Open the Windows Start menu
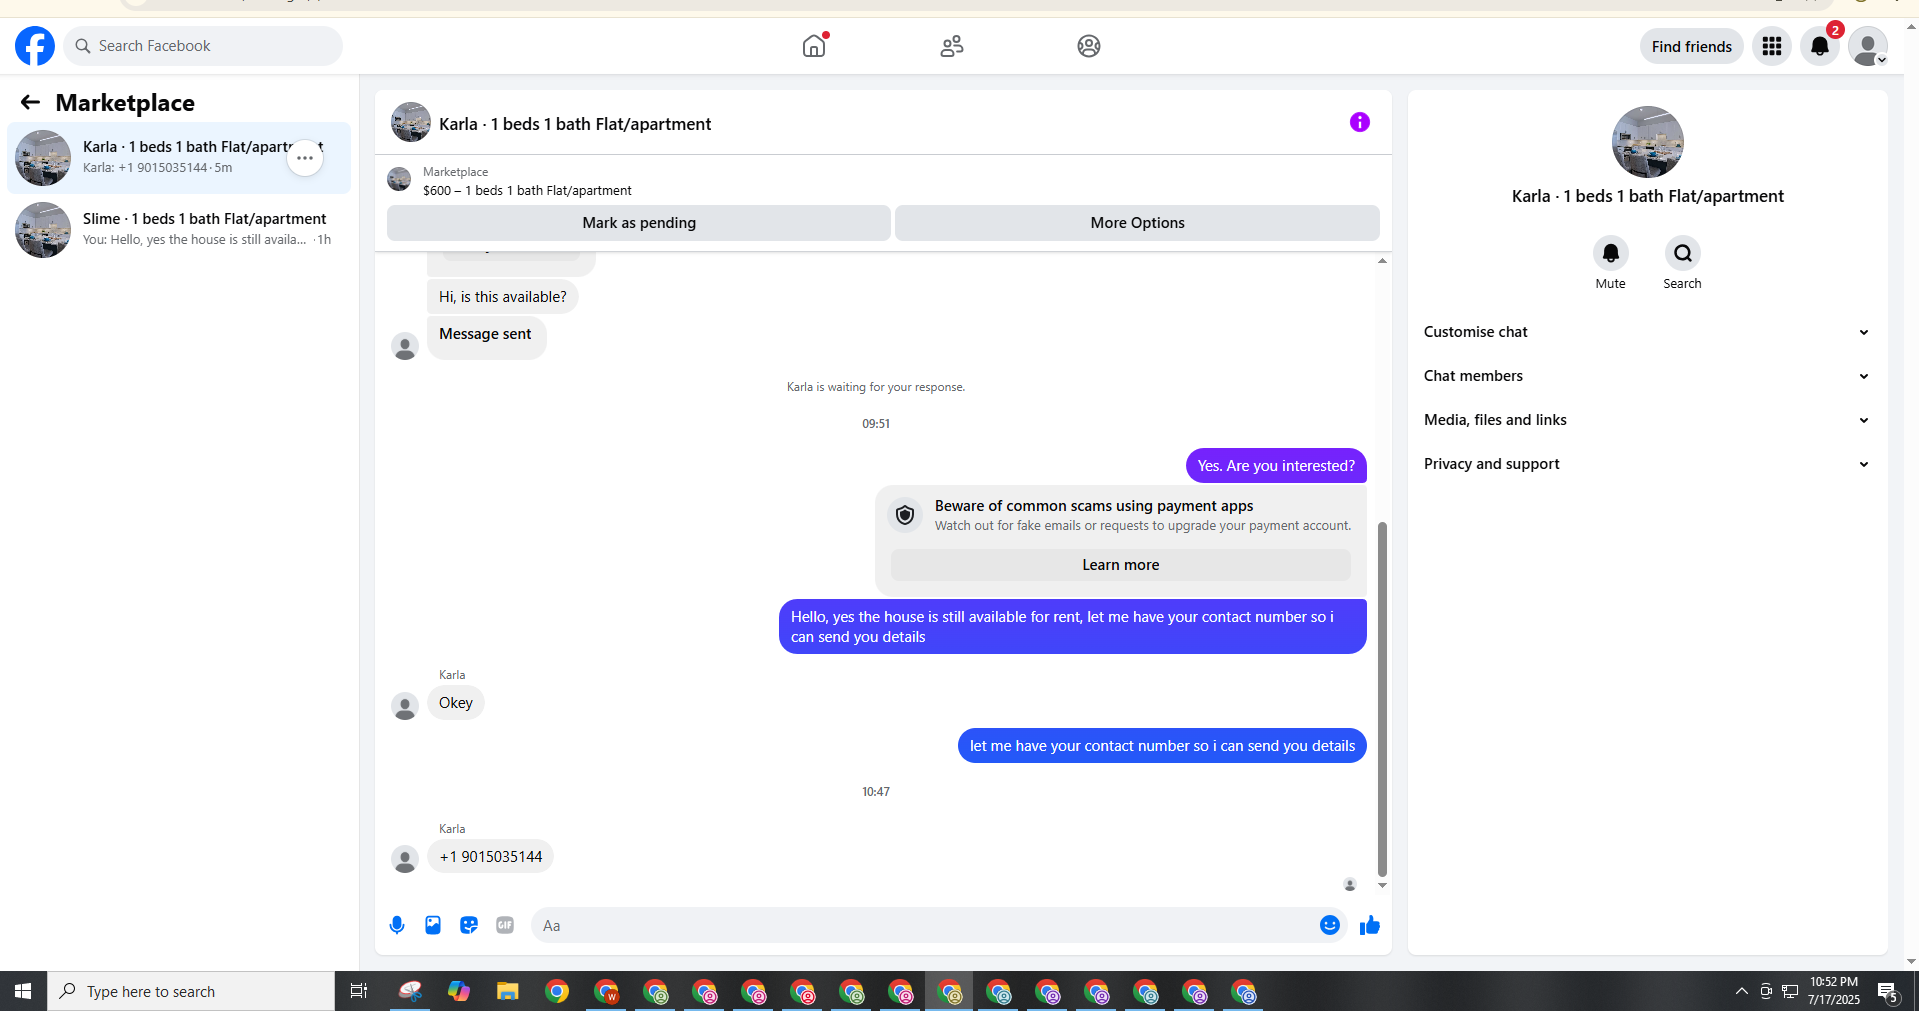 click(x=23, y=991)
